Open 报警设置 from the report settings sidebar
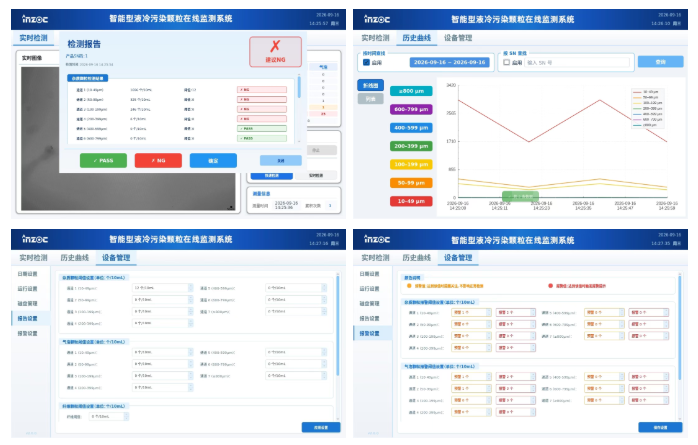698x445 pixels. click(28, 333)
